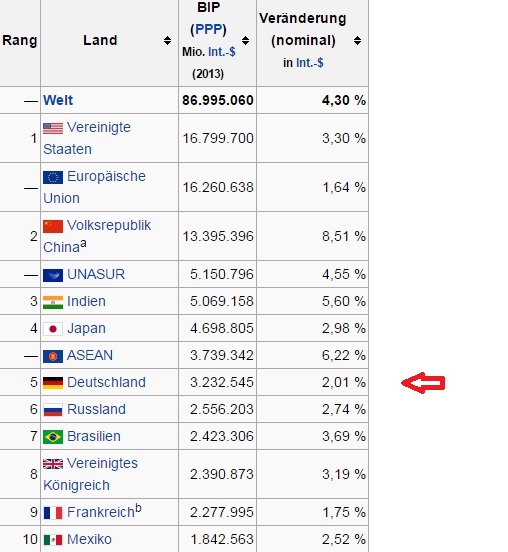Select France's change 1,75 %
The height and width of the screenshot is (552, 508).
(x=344, y=513)
